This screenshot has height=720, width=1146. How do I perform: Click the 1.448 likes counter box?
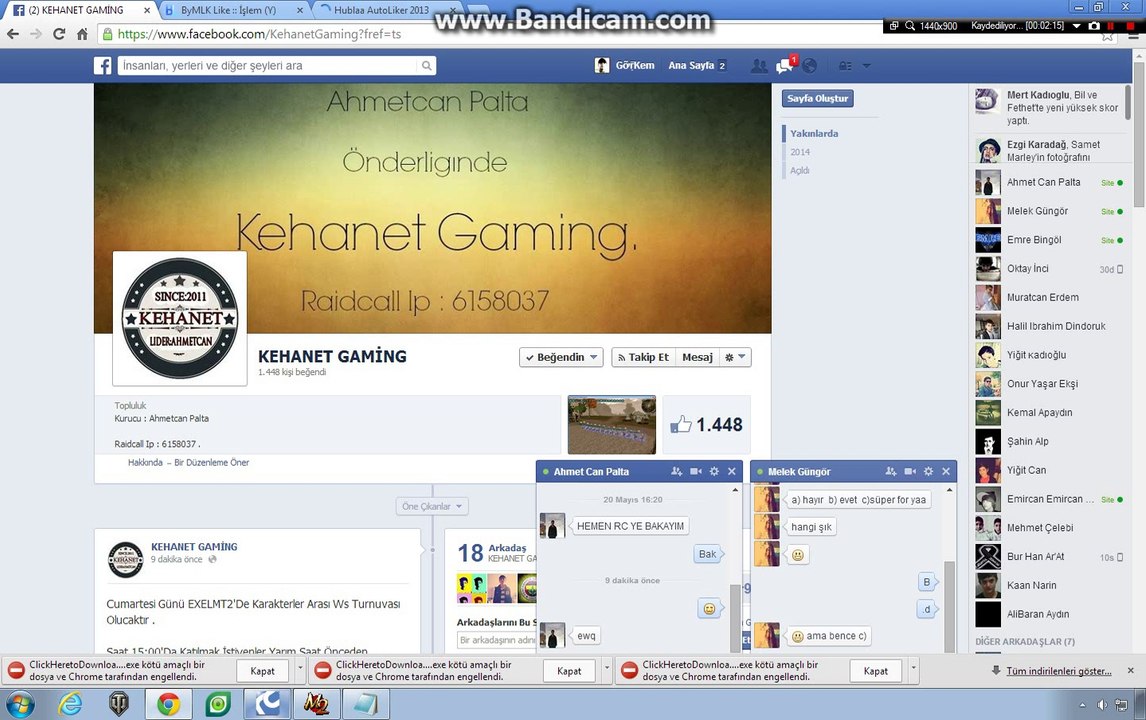pyautogui.click(x=707, y=425)
